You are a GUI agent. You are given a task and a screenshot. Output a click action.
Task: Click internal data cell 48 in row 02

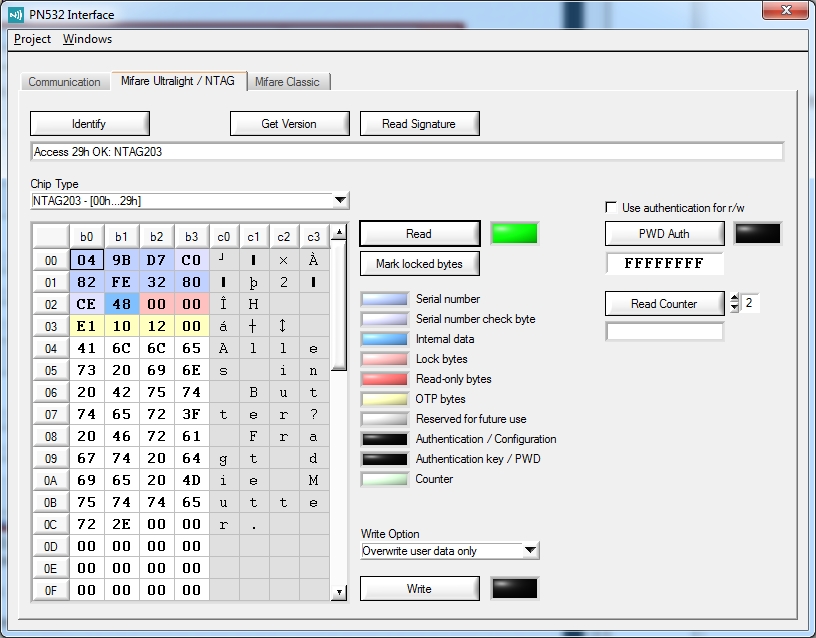122,304
